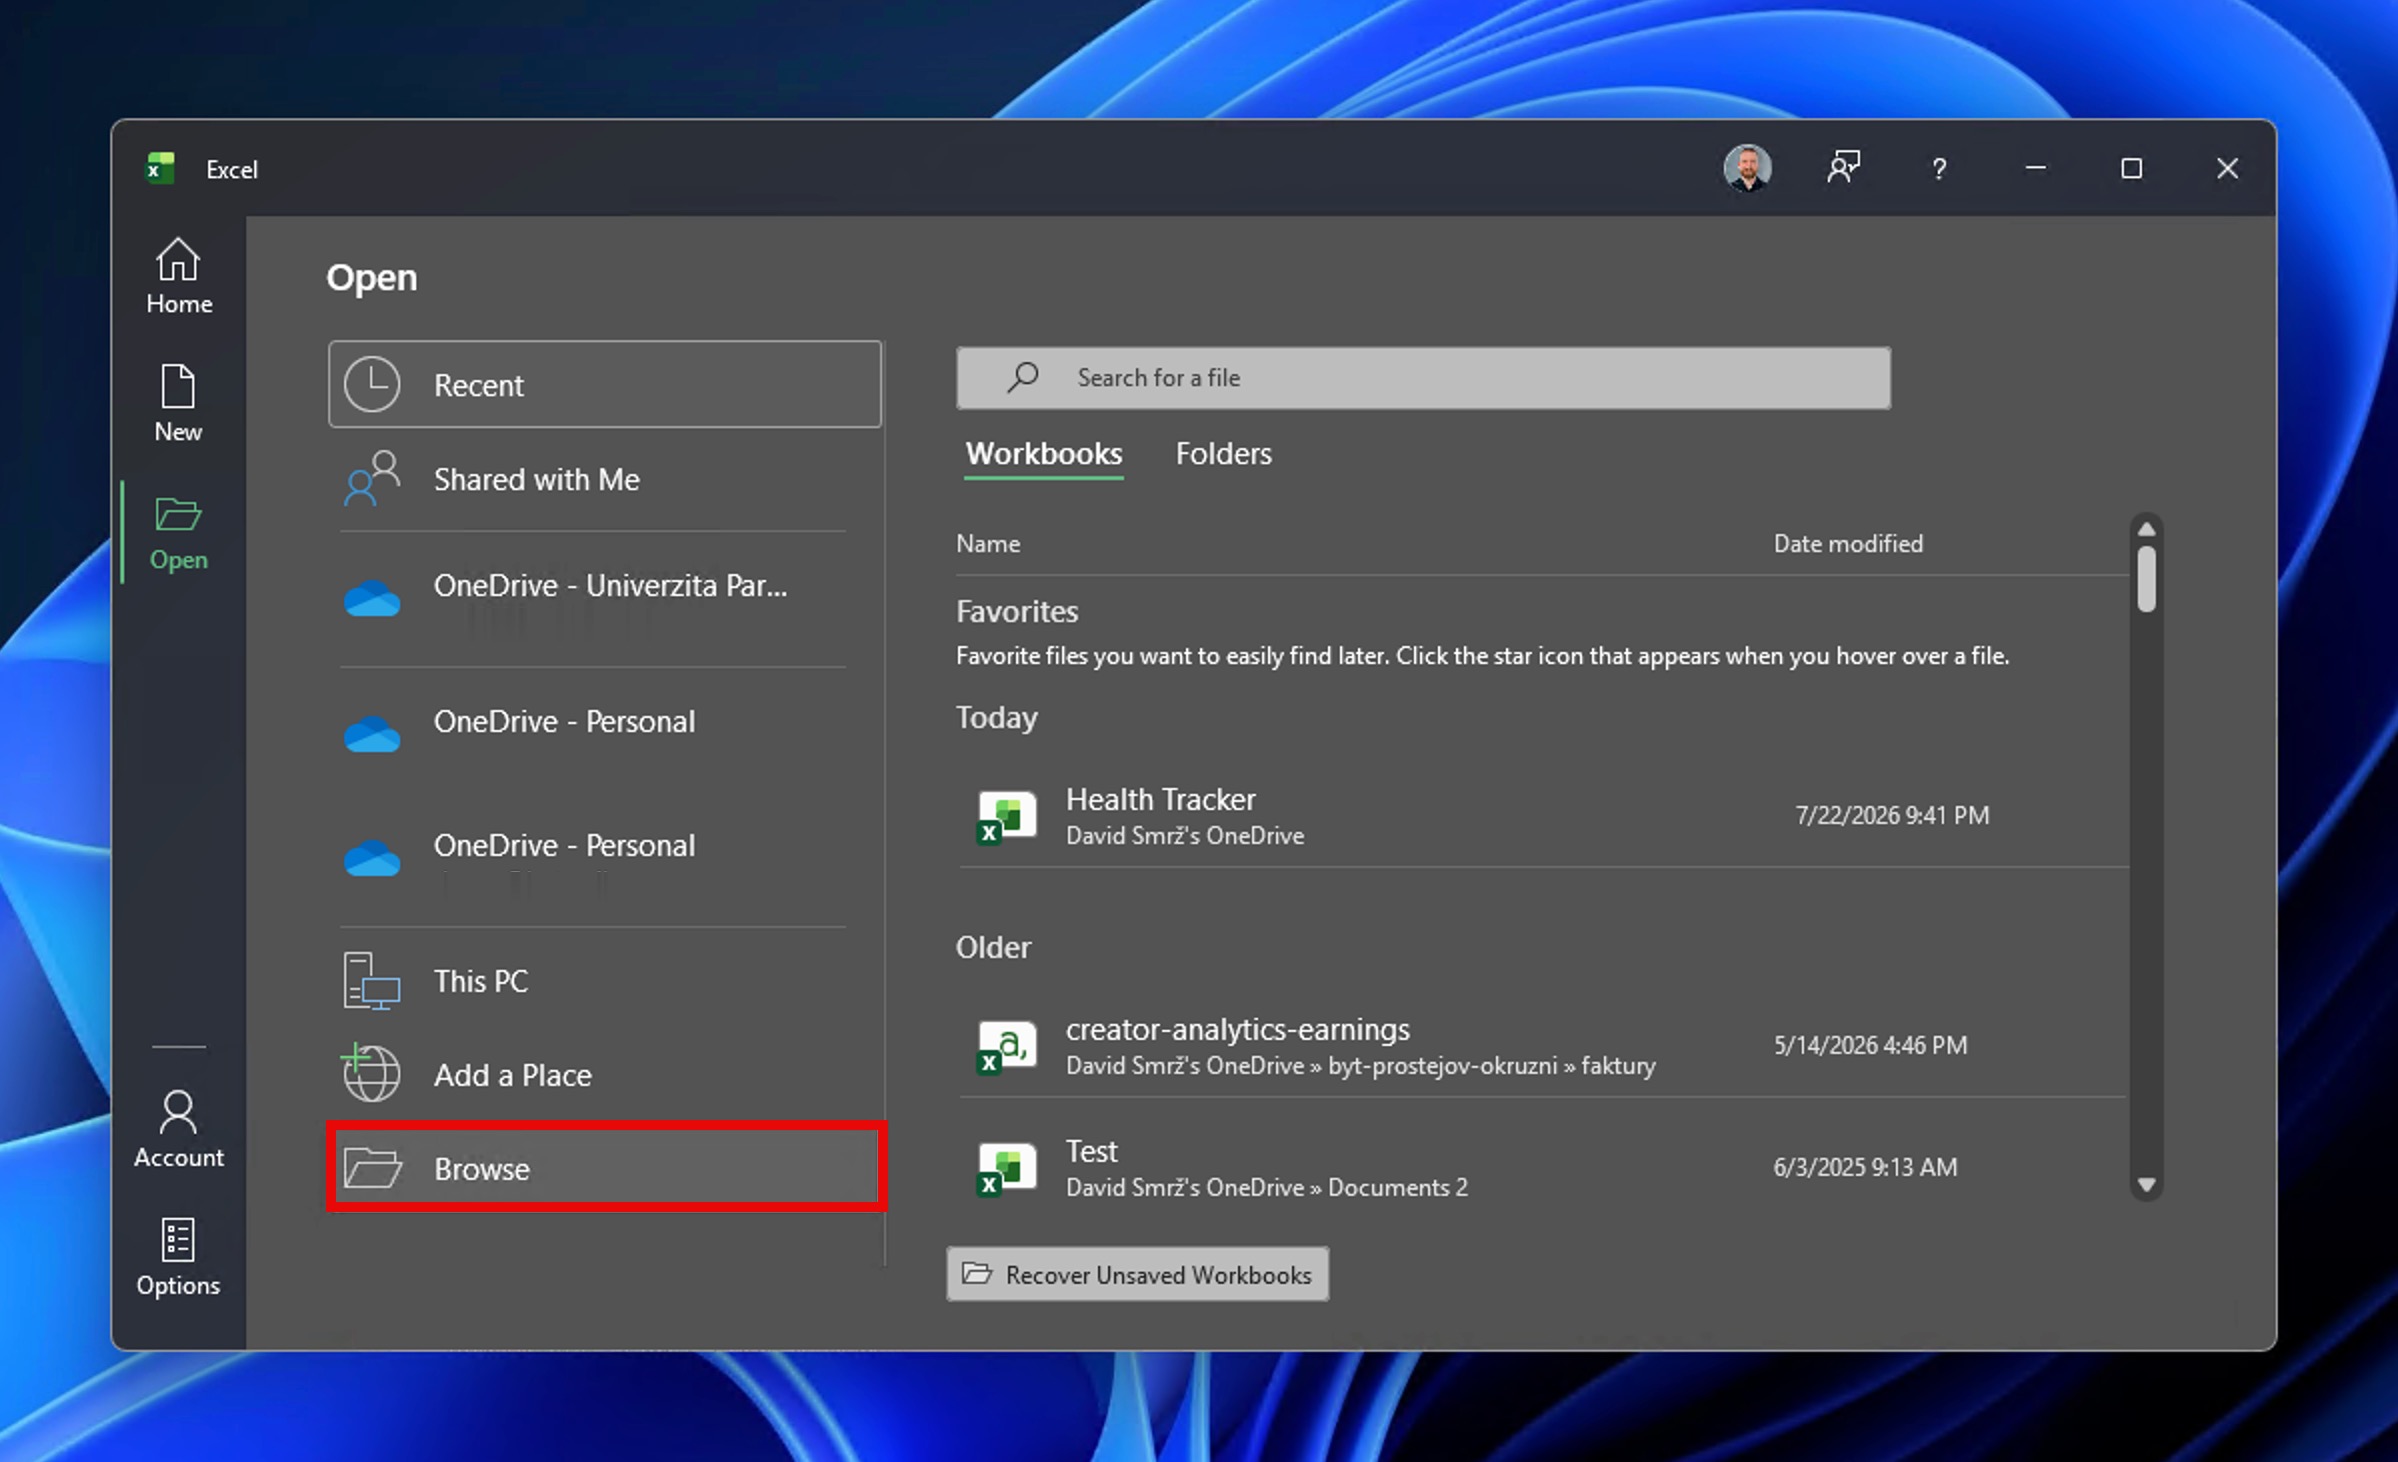Click the Favorites section heading
The height and width of the screenshot is (1462, 2398).
tap(1017, 611)
